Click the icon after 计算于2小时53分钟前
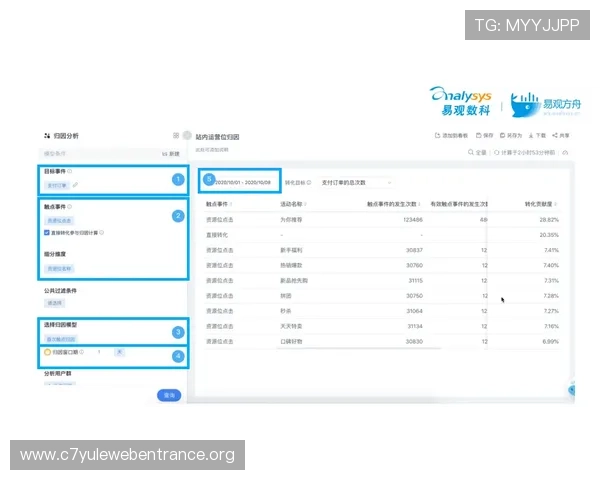 [565, 152]
